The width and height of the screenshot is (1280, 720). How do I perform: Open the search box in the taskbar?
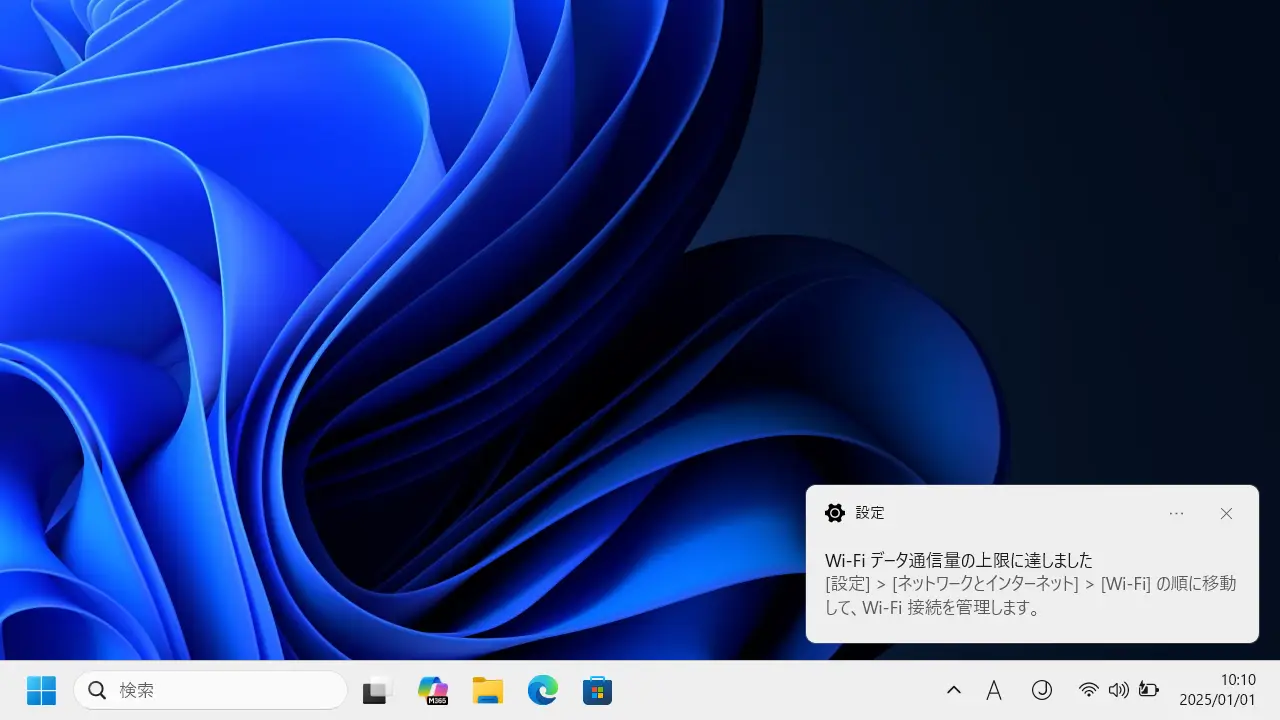click(x=210, y=689)
